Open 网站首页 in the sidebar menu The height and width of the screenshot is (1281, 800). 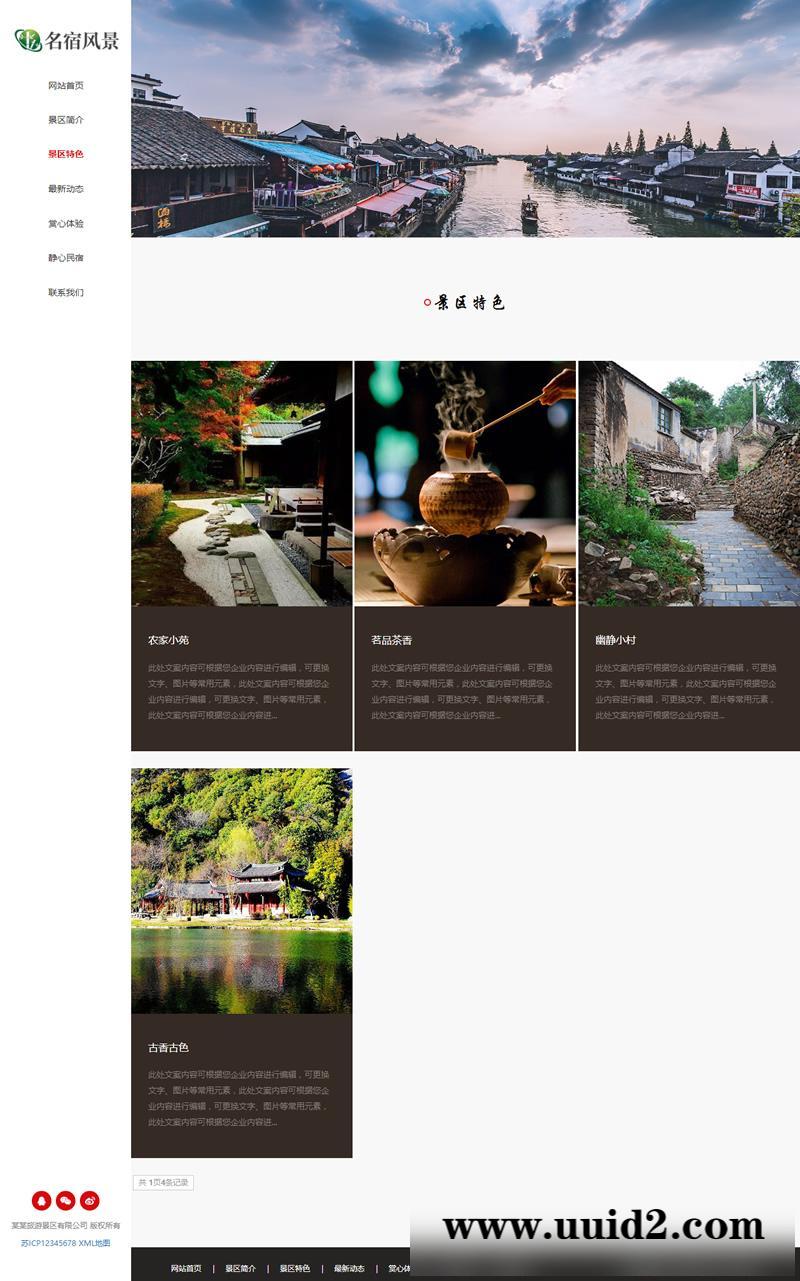[66, 86]
